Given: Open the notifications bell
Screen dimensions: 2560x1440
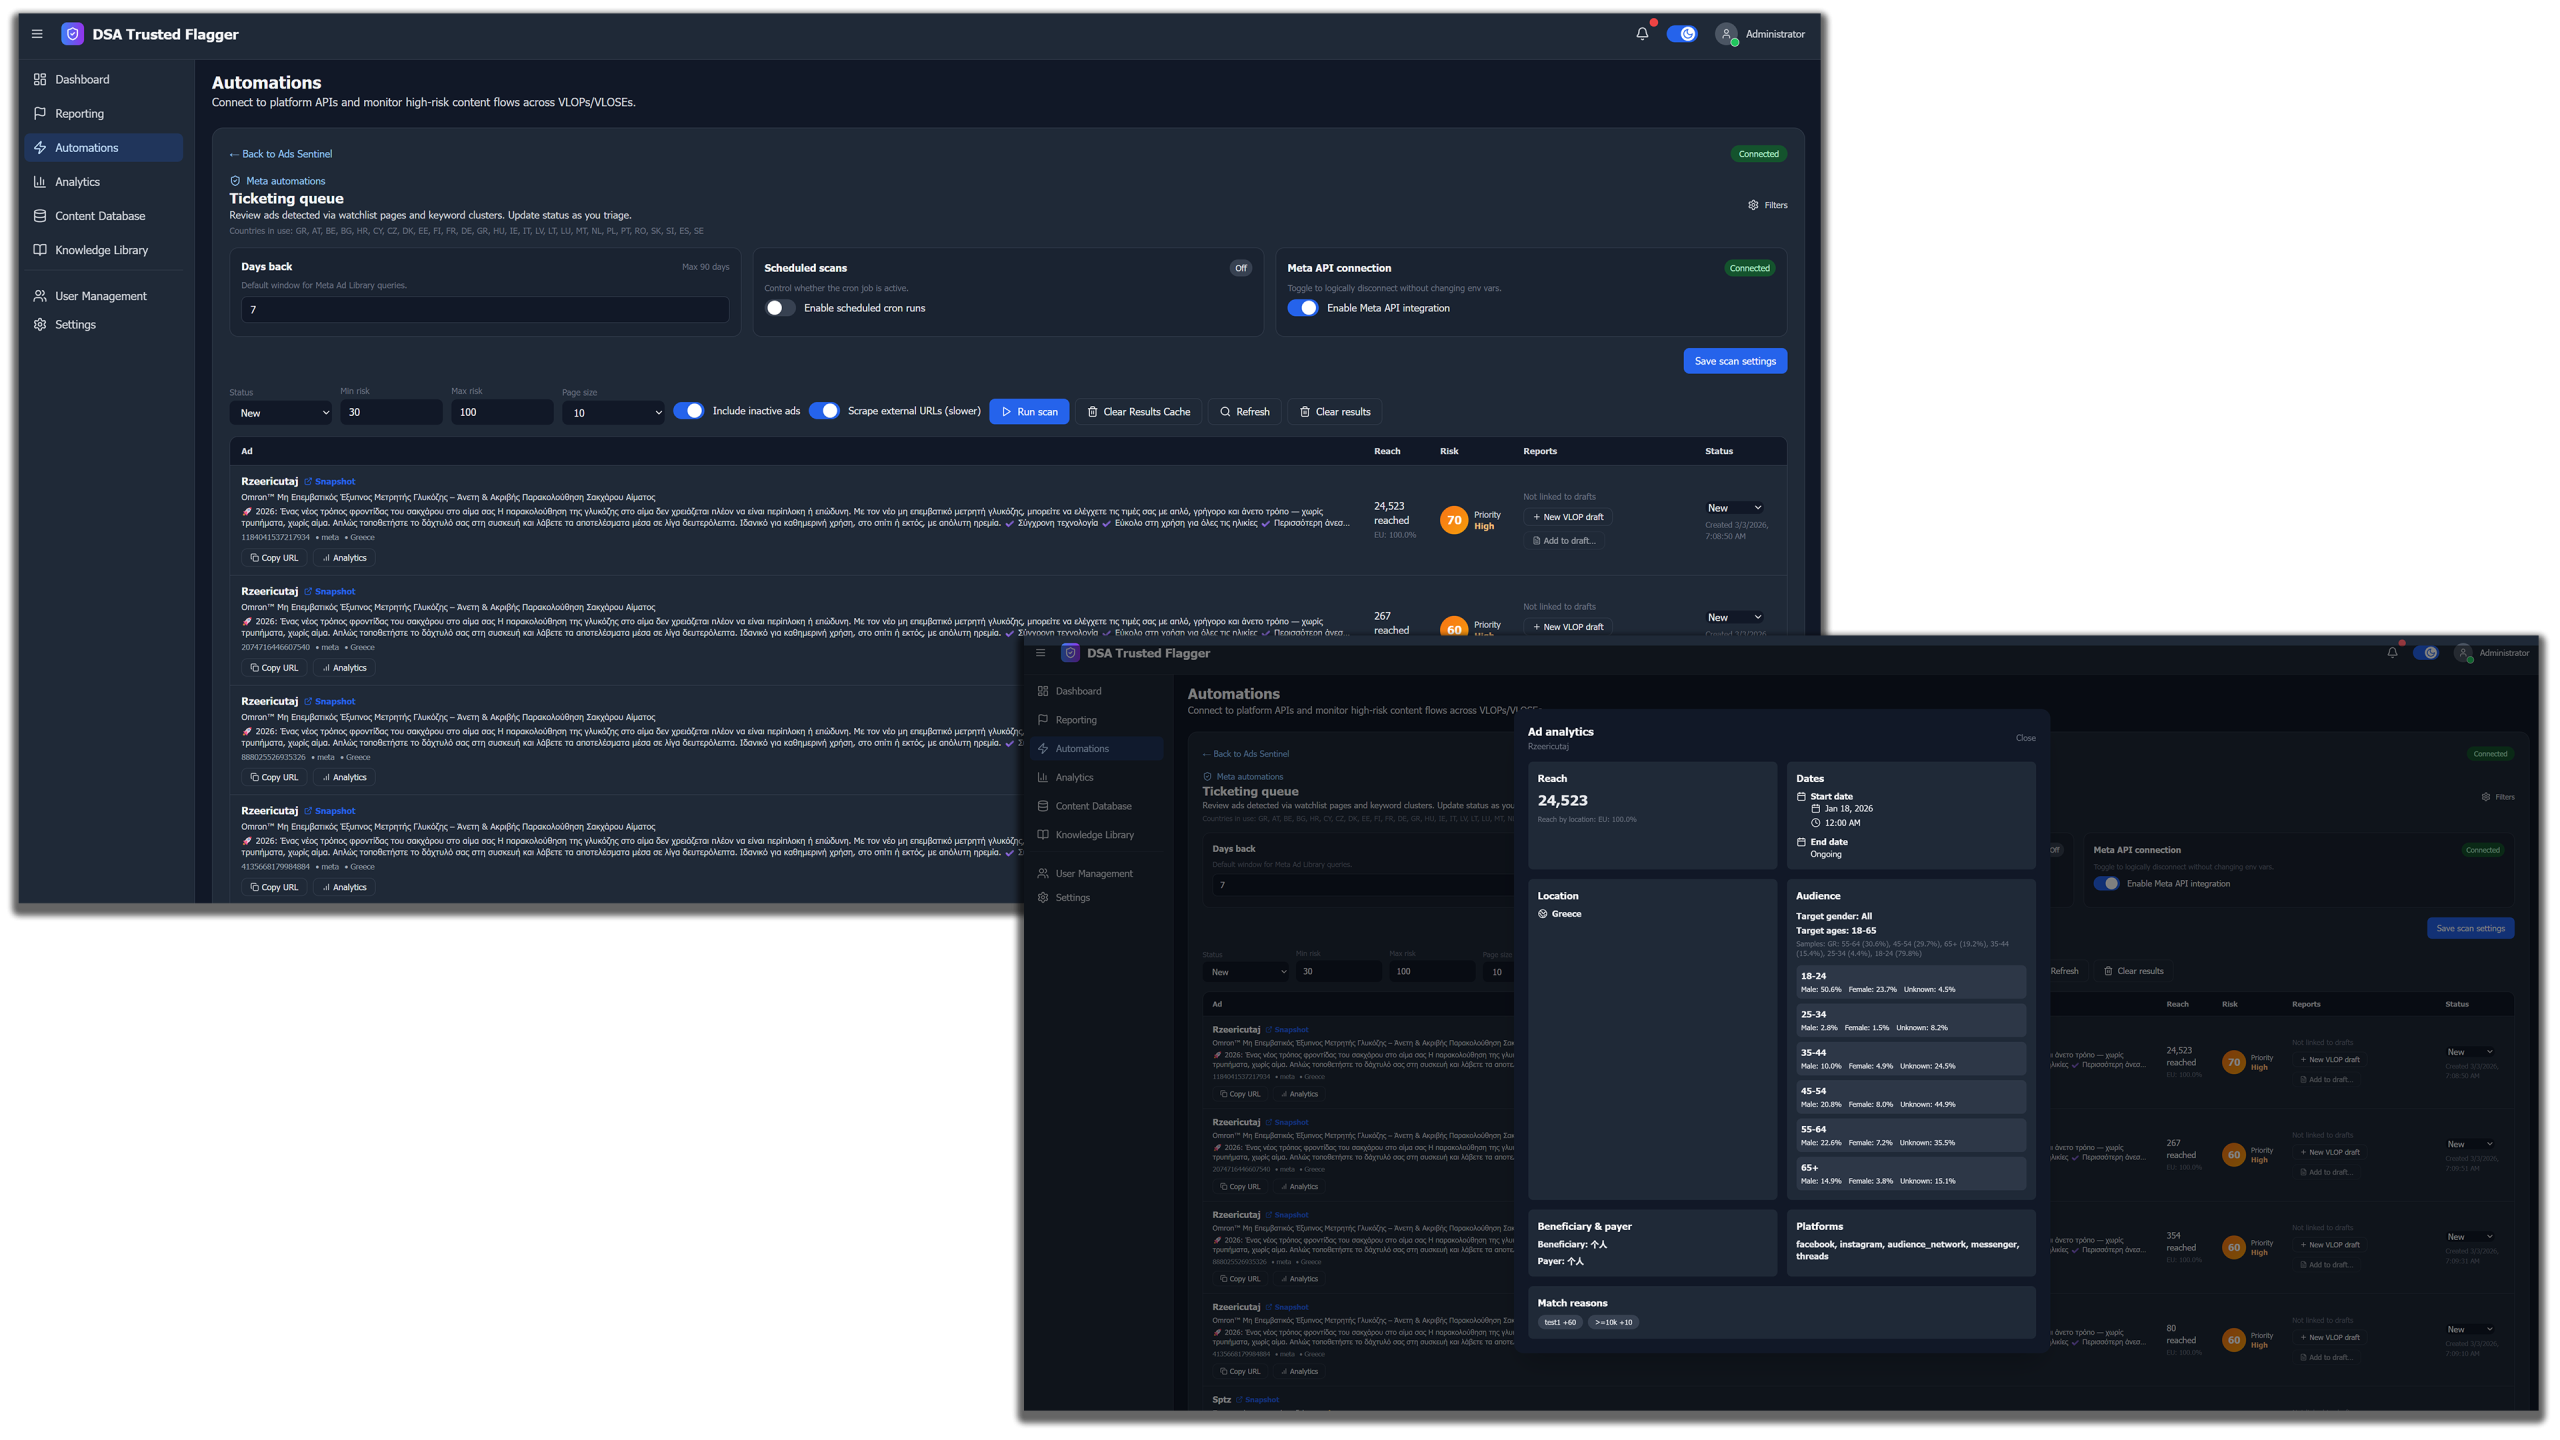Looking at the screenshot, I should tap(1642, 34).
